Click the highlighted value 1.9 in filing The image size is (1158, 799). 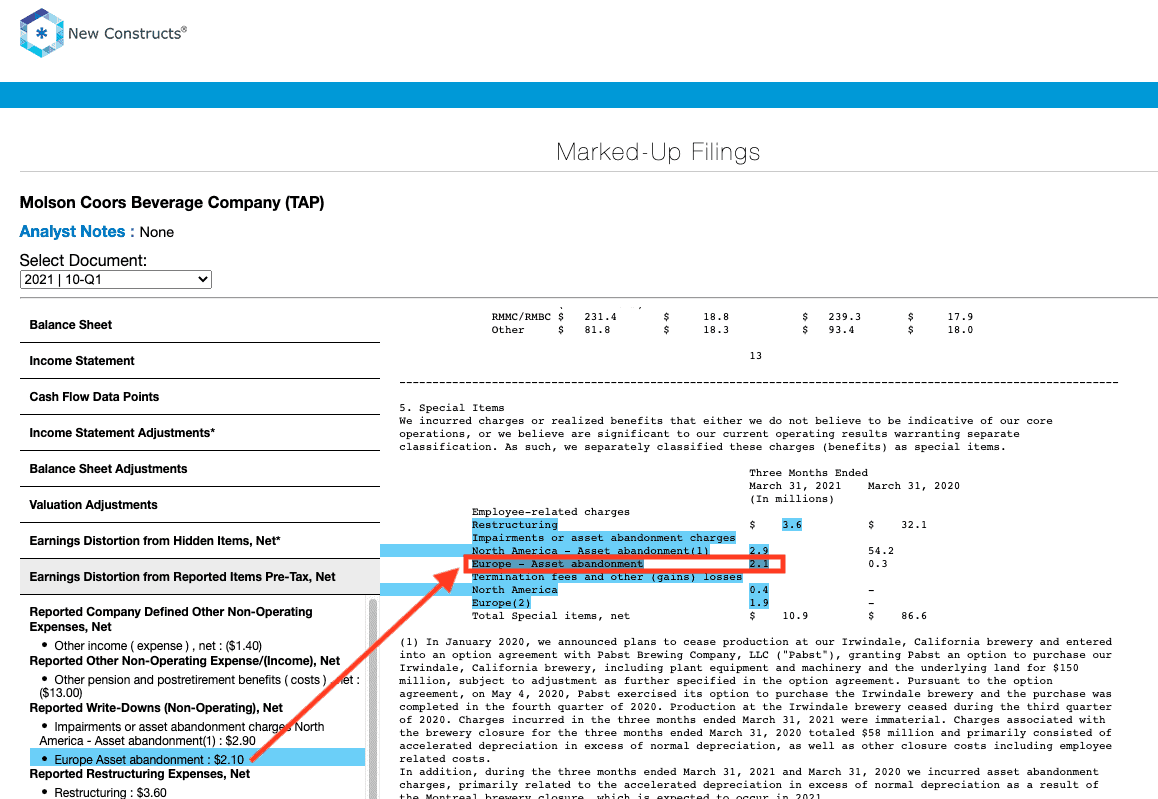click(758, 603)
